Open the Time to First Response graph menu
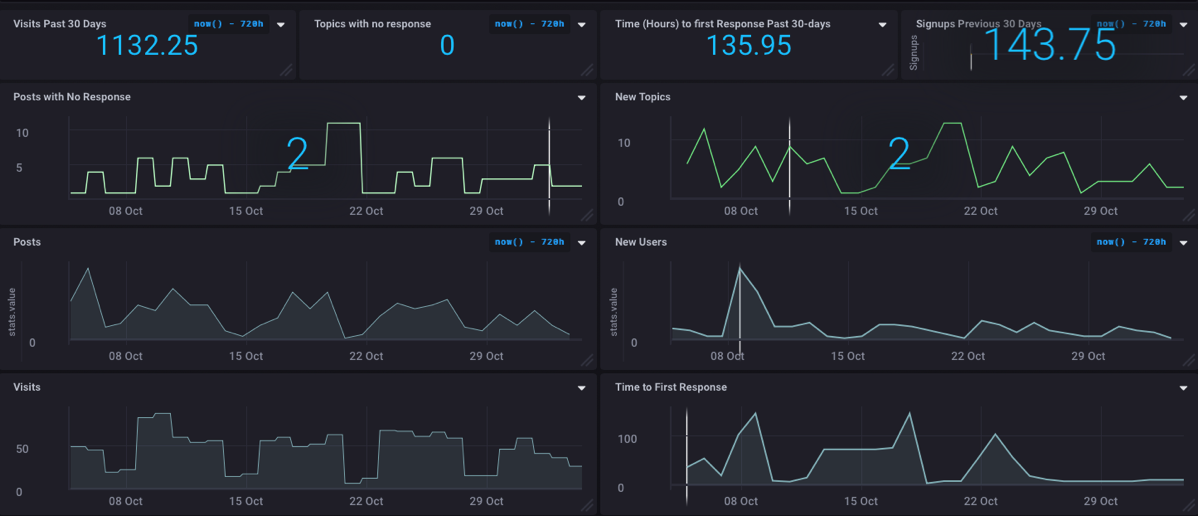Image resolution: width=1198 pixels, height=516 pixels. (x=1183, y=388)
